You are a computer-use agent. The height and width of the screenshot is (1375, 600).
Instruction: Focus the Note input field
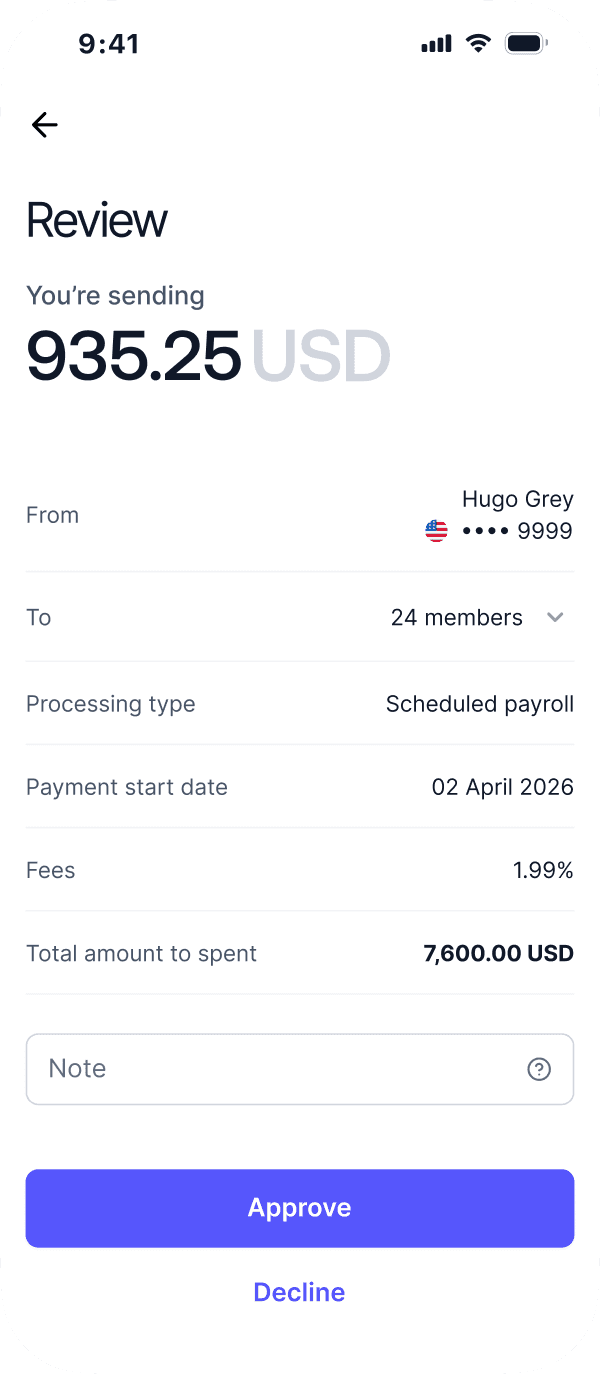click(x=270, y=1069)
